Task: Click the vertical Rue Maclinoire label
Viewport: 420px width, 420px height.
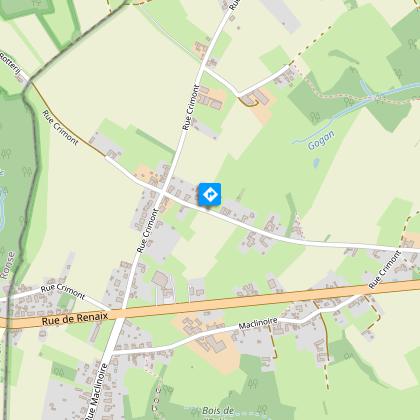Action: click(x=96, y=392)
